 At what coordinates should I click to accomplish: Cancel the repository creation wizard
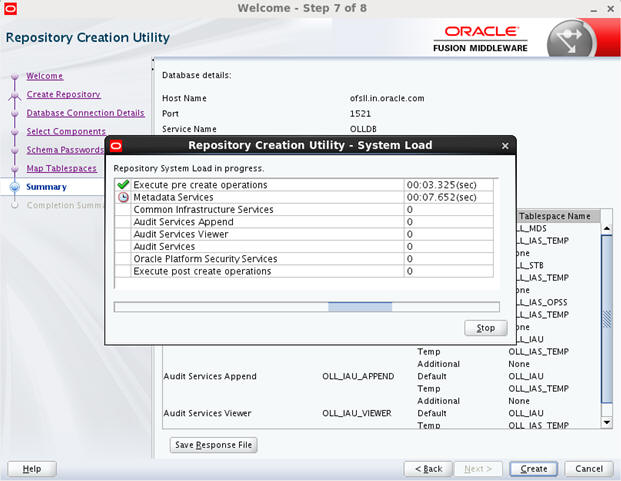tap(589, 469)
